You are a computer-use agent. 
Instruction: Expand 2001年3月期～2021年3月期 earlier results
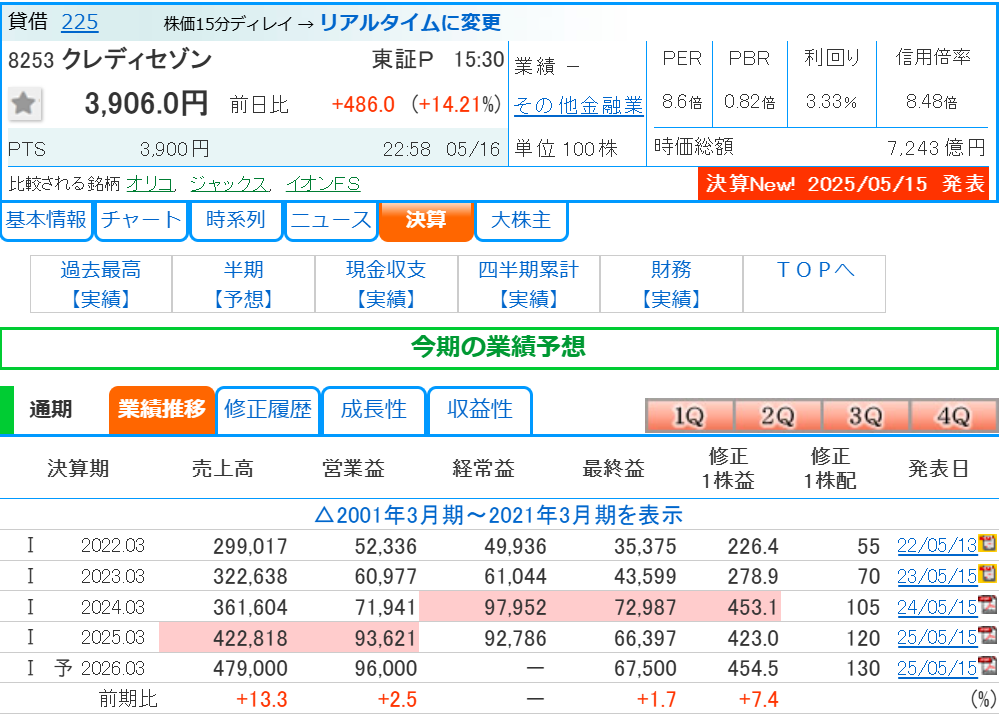pos(499,515)
